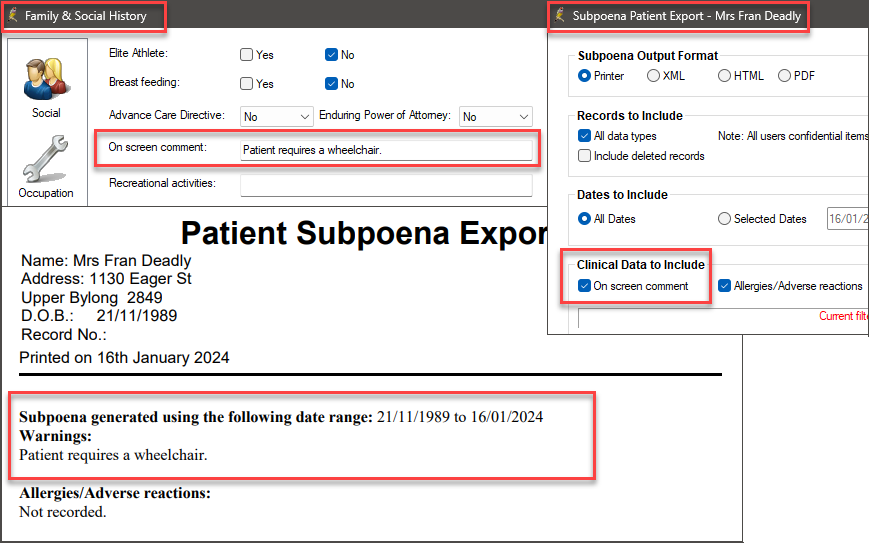
Task: Open the Social section icon
Action: [46, 79]
